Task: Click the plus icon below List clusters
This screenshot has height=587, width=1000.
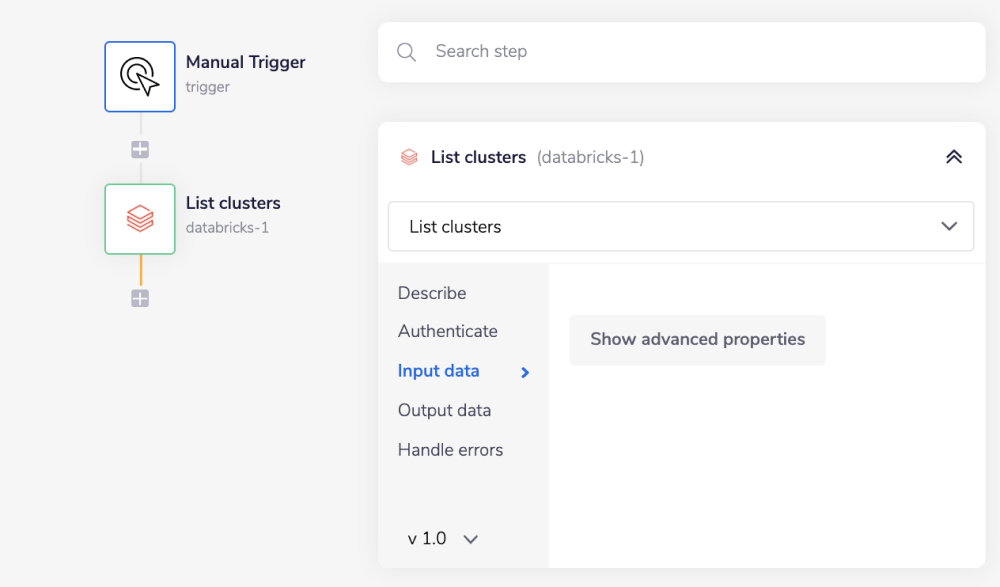Action: click(x=139, y=297)
